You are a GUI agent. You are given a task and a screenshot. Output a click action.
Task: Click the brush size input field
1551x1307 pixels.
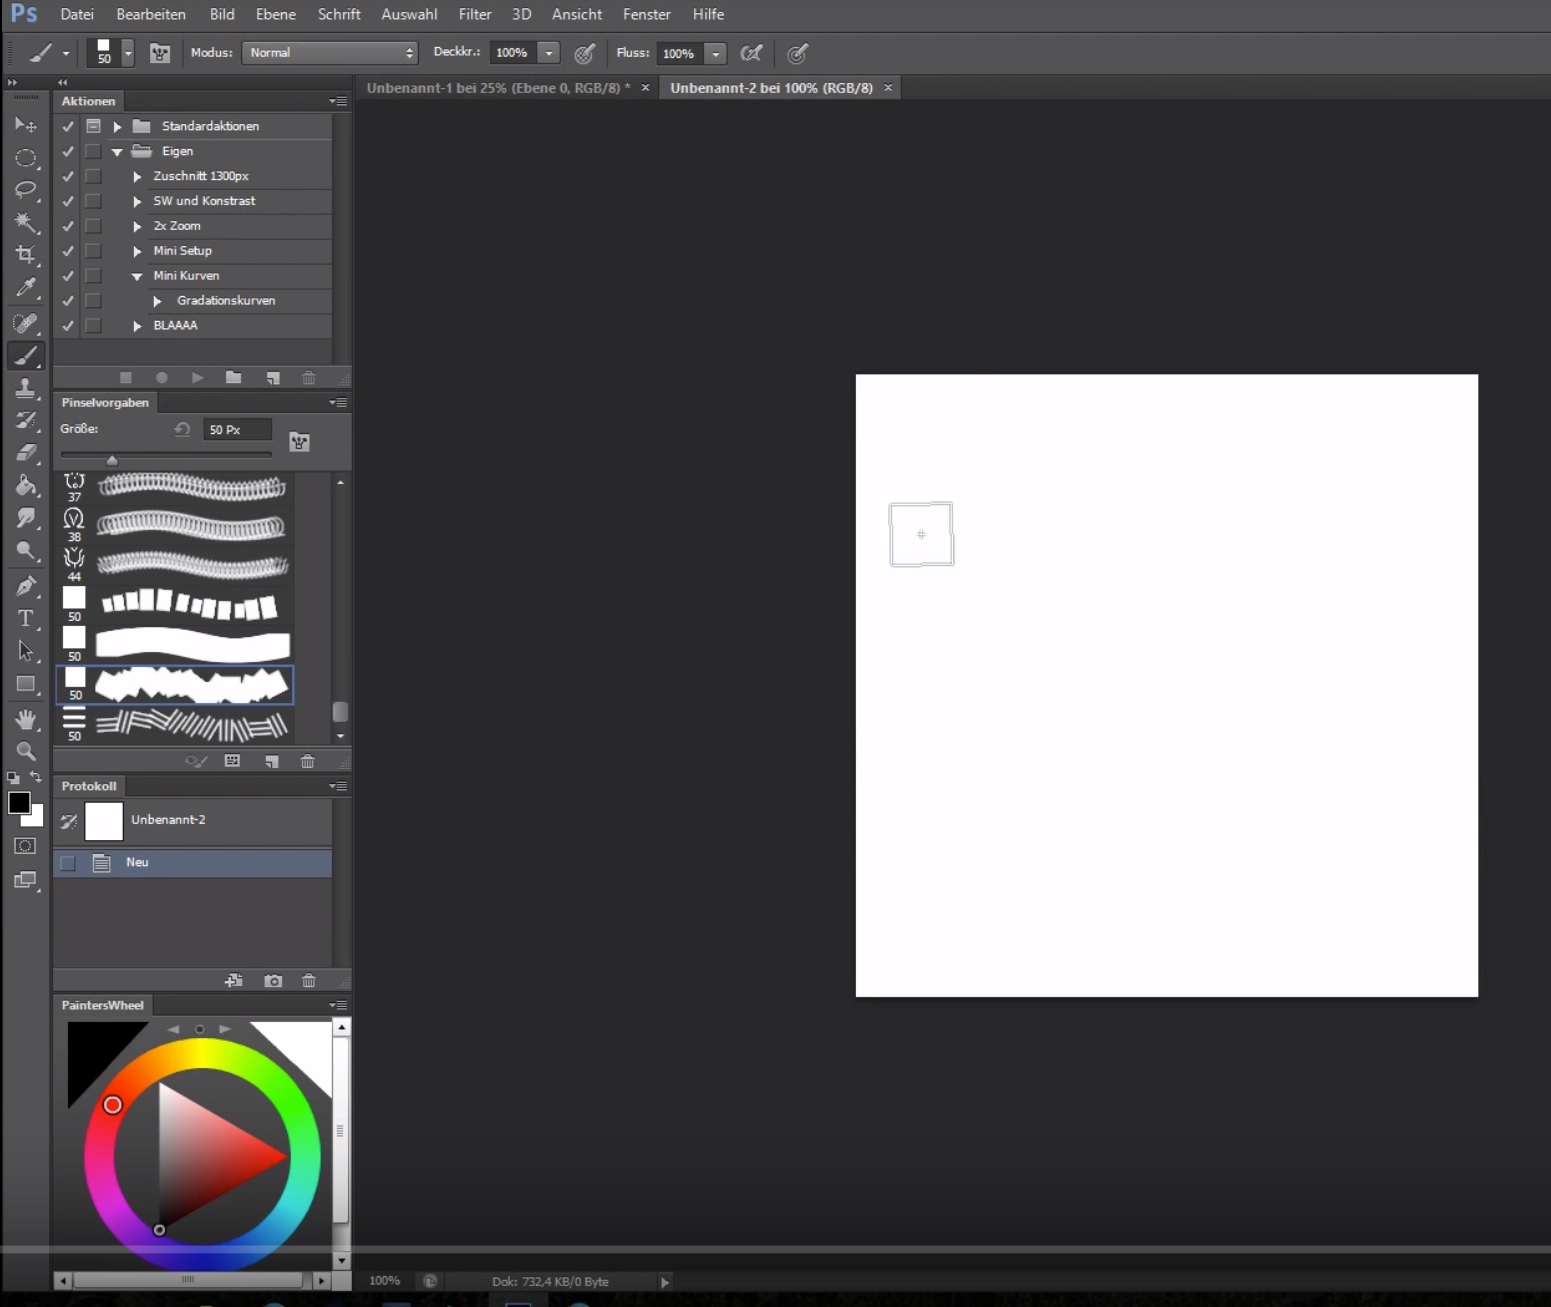point(237,430)
